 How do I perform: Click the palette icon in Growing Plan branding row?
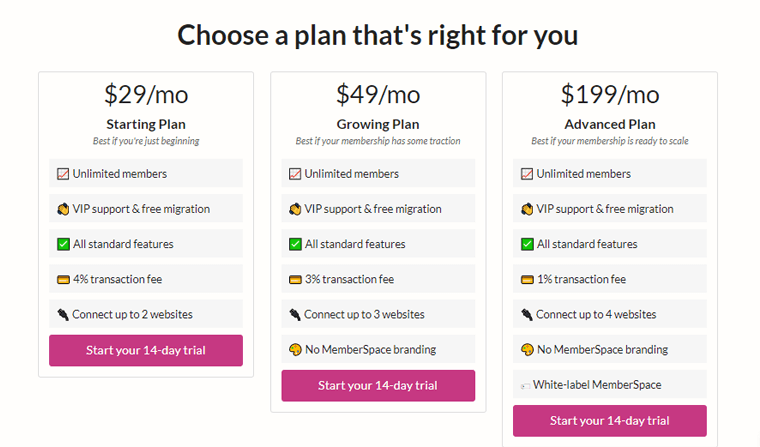click(x=295, y=350)
